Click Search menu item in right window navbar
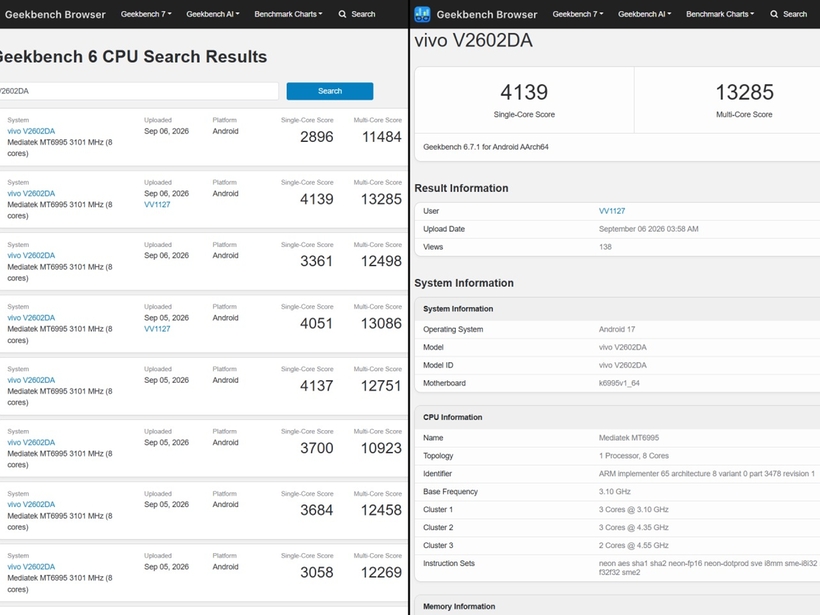The width and height of the screenshot is (820, 615). [789, 14]
